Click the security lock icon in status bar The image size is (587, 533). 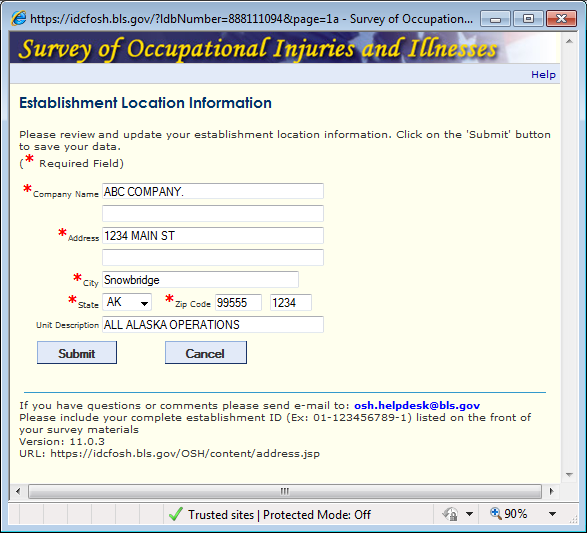(451, 514)
